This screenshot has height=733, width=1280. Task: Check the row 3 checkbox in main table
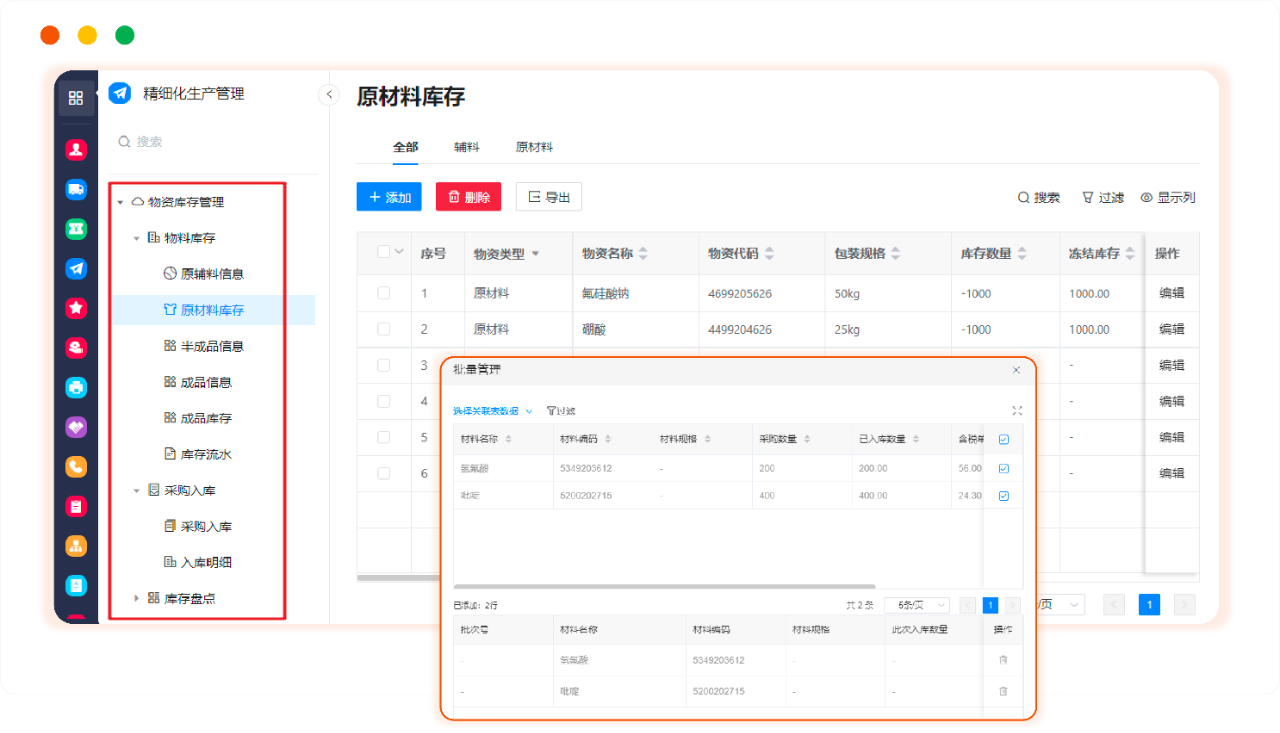coord(384,365)
